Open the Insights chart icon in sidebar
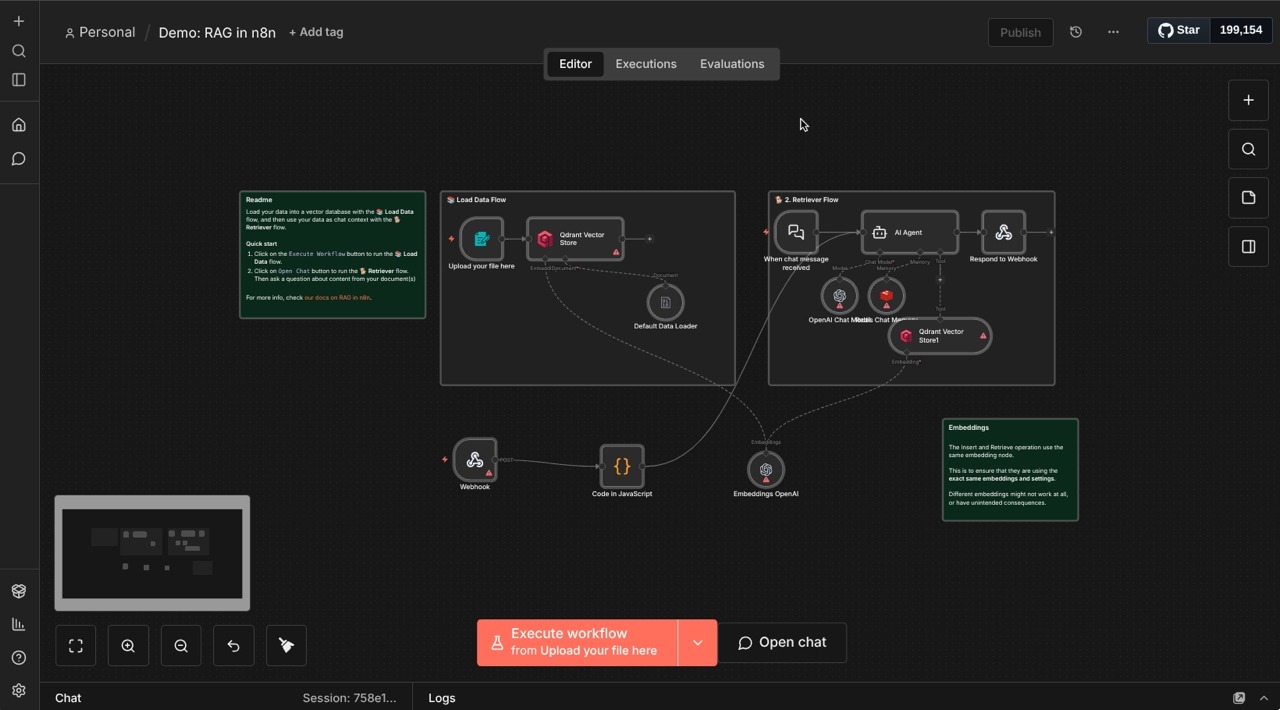 (19, 624)
